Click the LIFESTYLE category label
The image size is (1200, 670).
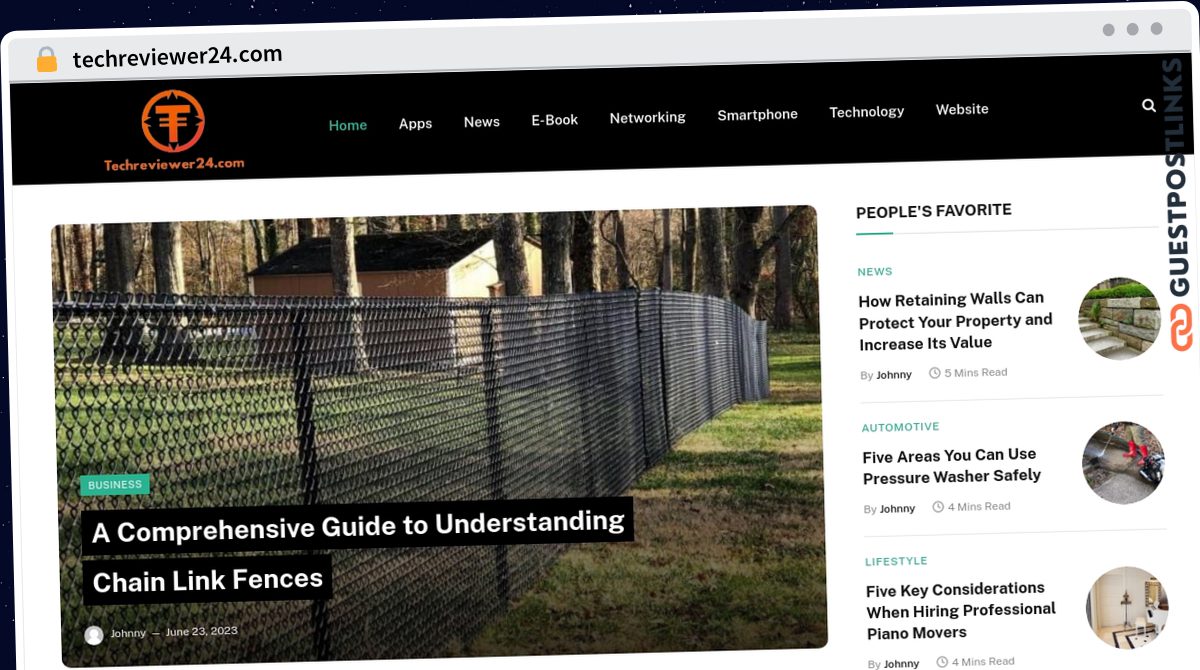click(x=897, y=561)
